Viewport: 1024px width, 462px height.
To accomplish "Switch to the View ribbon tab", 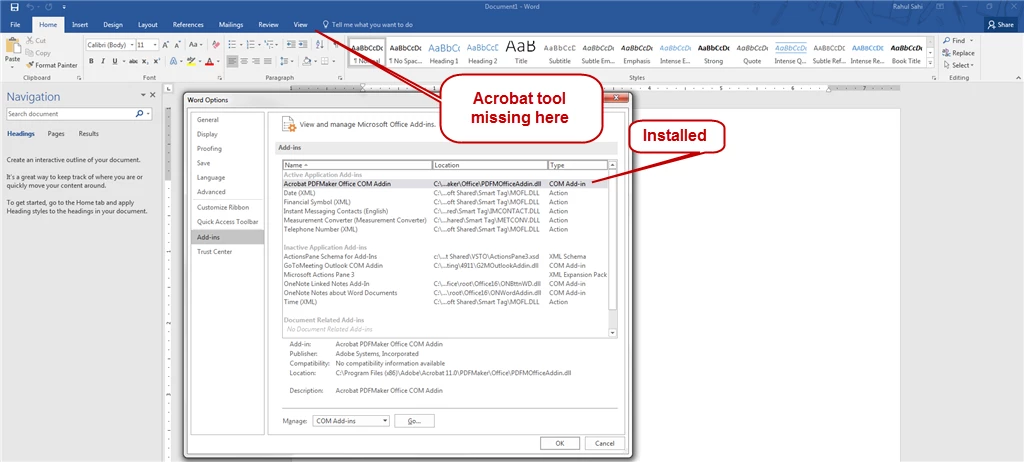I will pyautogui.click(x=300, y=25).
